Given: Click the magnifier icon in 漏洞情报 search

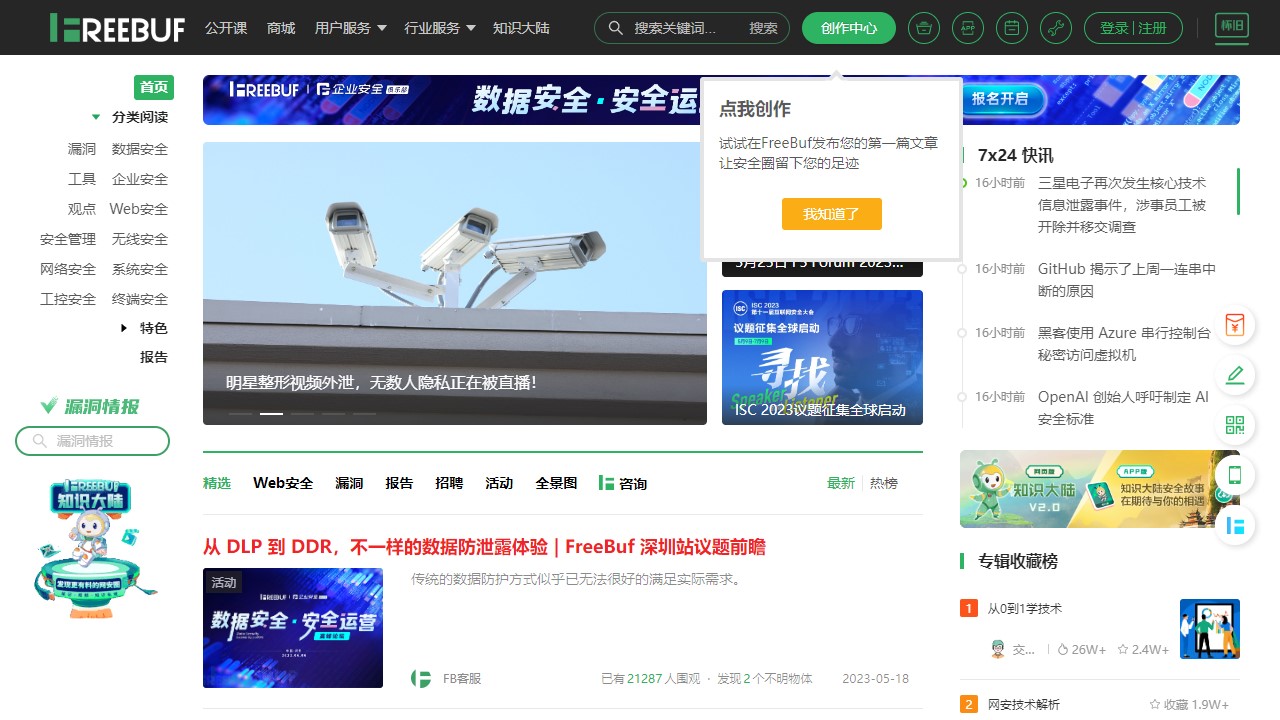Looking at the screenshot, I should [40, 441].
